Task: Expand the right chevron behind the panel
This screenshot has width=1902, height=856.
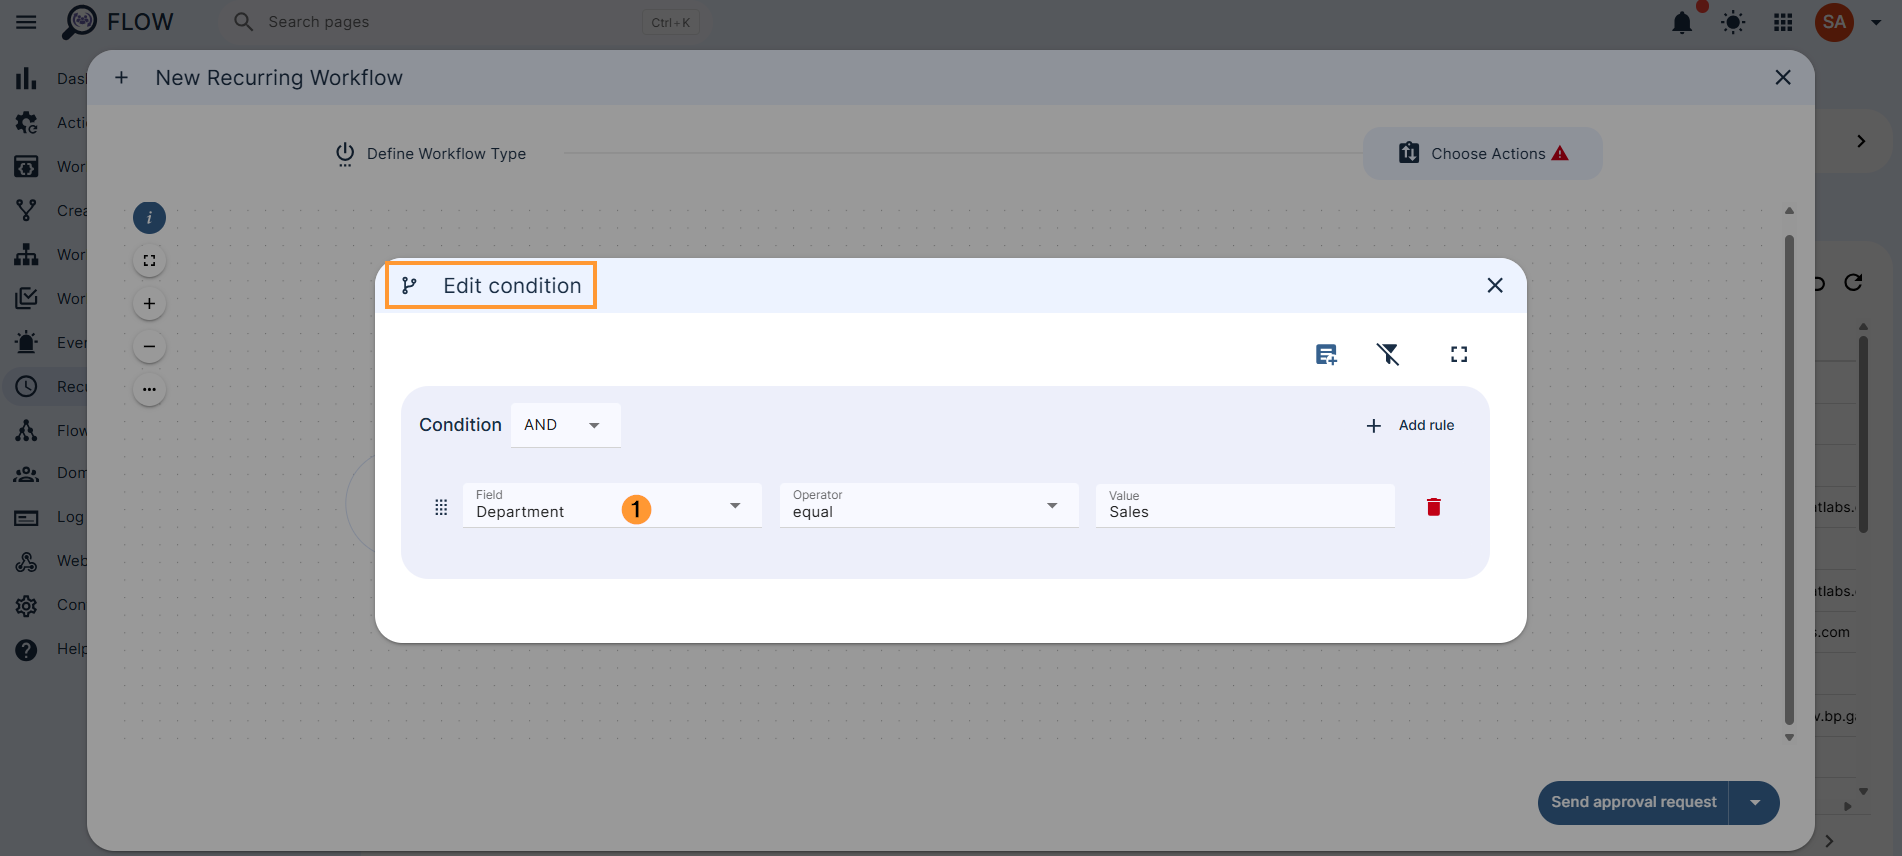Action: point(1861,141)
